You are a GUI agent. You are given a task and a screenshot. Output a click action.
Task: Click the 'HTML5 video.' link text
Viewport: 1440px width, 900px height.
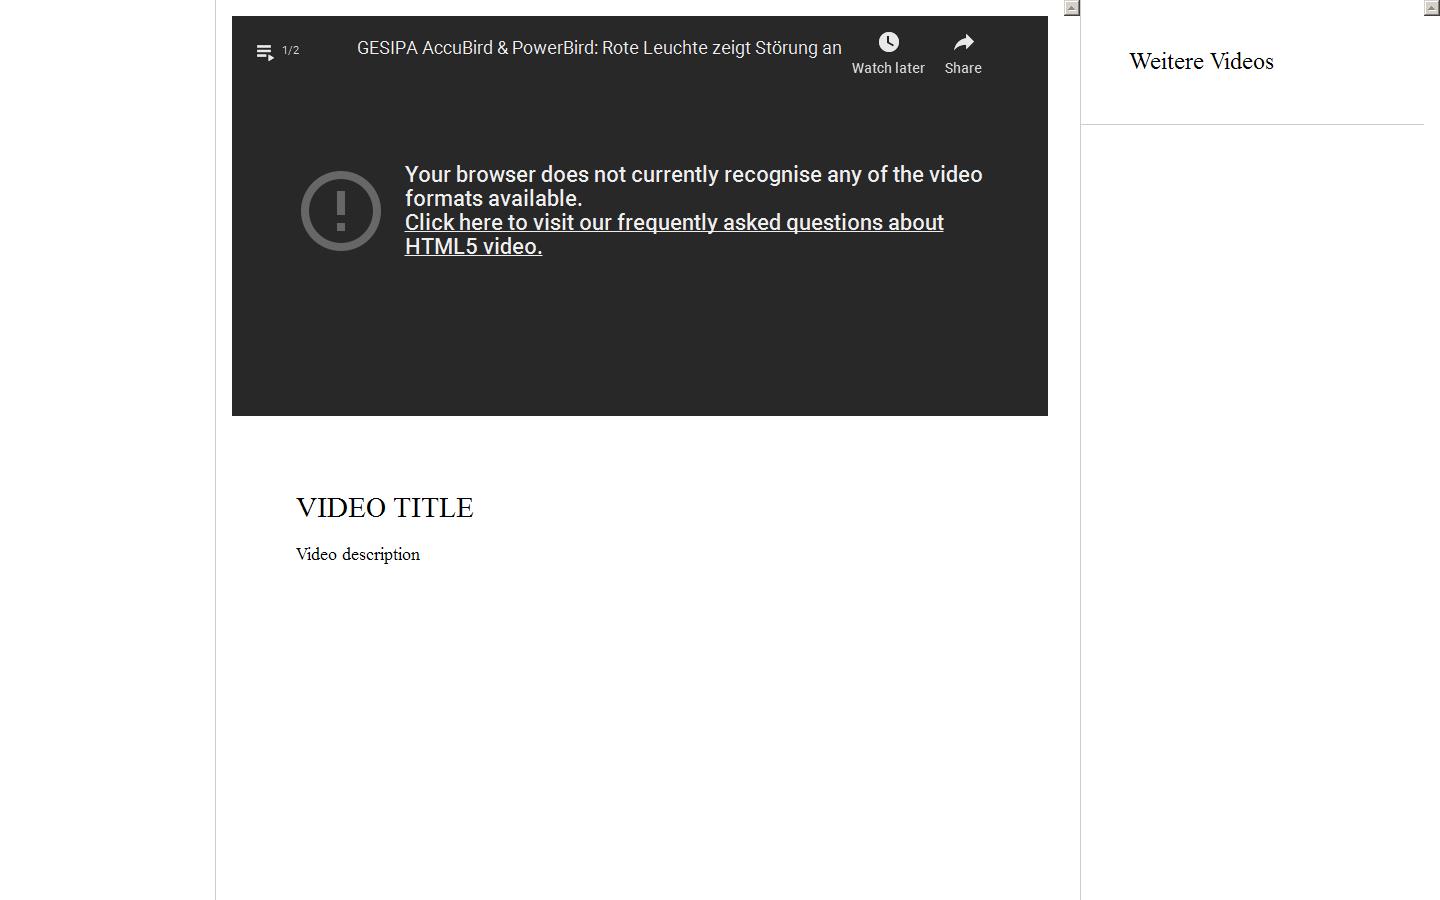click(x=473, y=246)
